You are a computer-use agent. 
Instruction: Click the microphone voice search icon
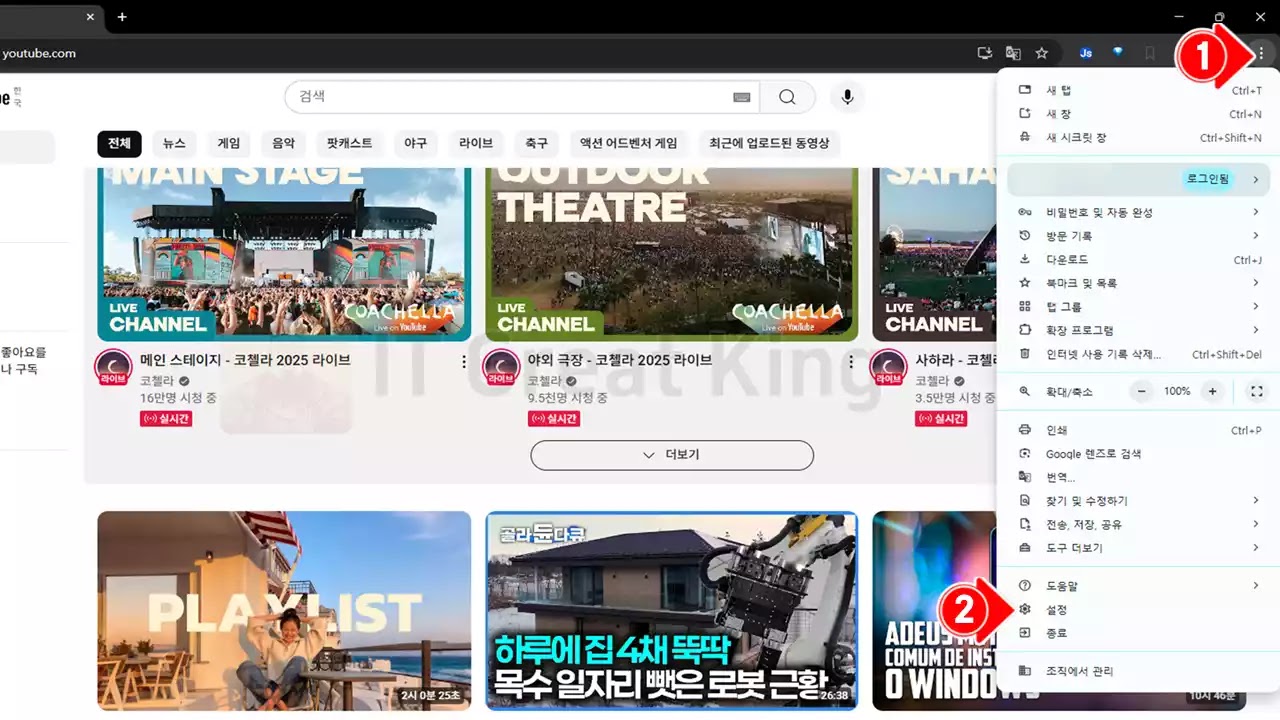point(847,97)
